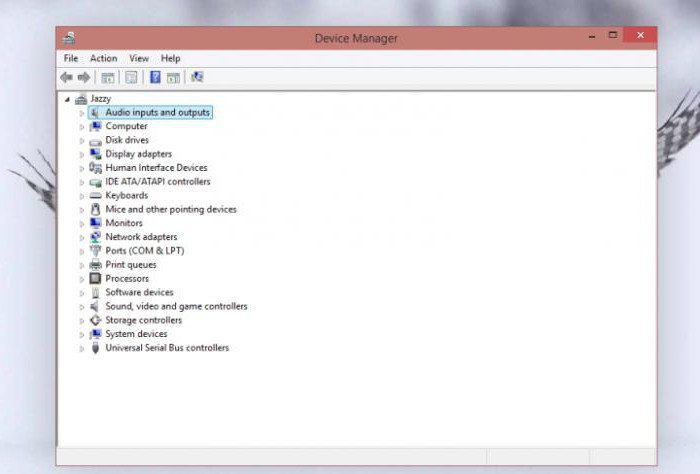Click the Forward arrow in toolbar
Screen dimensions: 700x474
pos(84,77)
